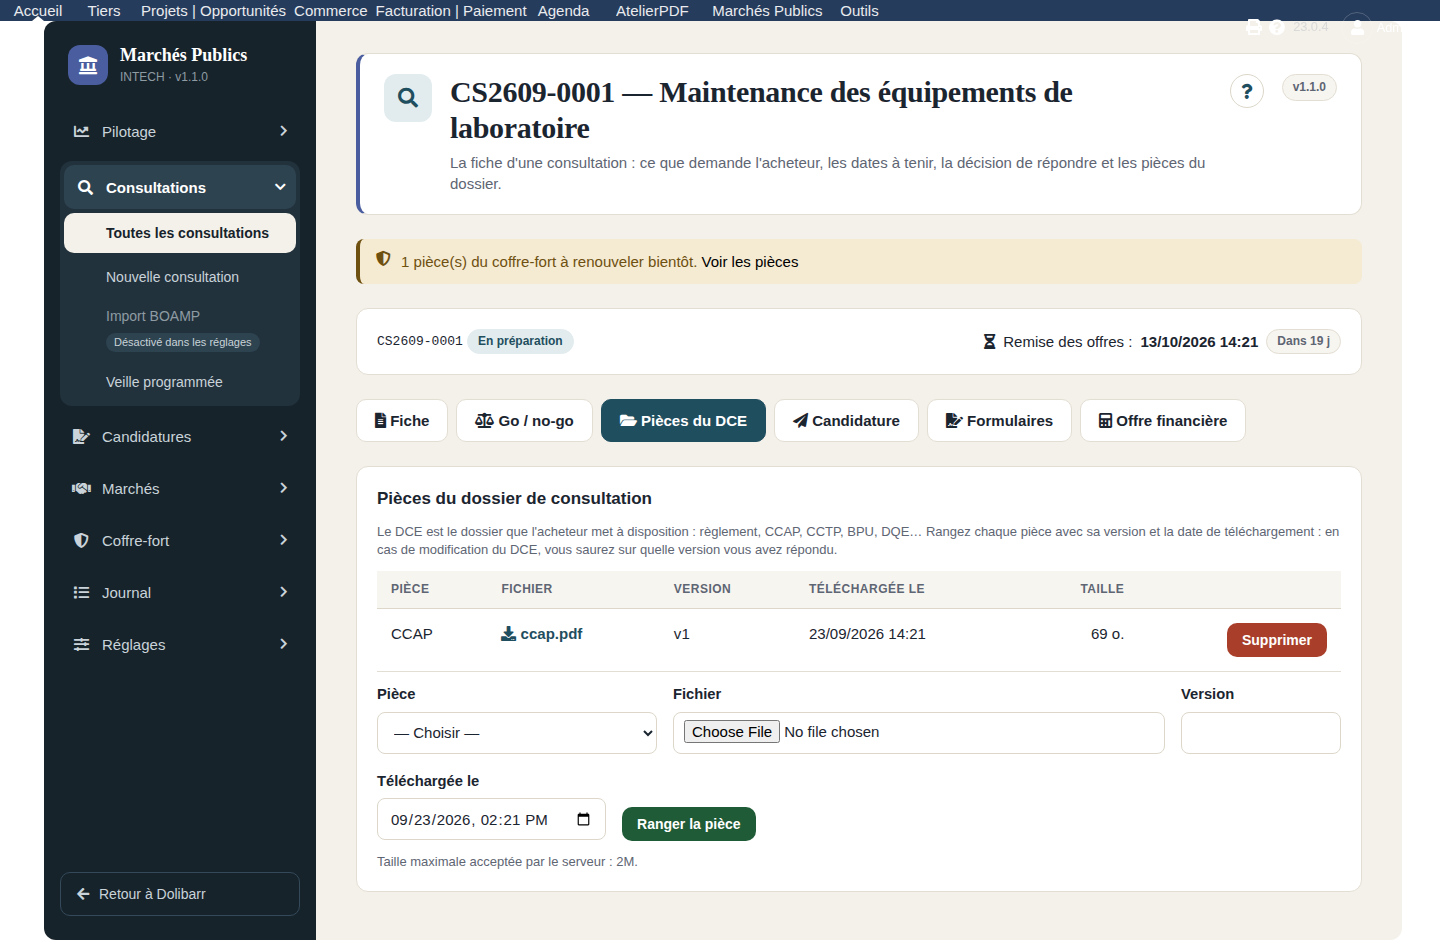The width and height of the screenshot is (1440, 940).
Task: Open the AtelierPDF top menu
Action: tap(652, 11)
